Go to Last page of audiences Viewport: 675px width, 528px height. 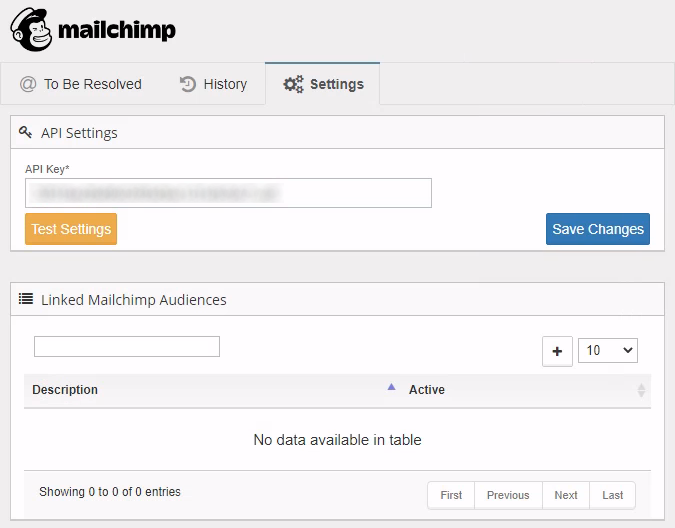pos(612,495)
